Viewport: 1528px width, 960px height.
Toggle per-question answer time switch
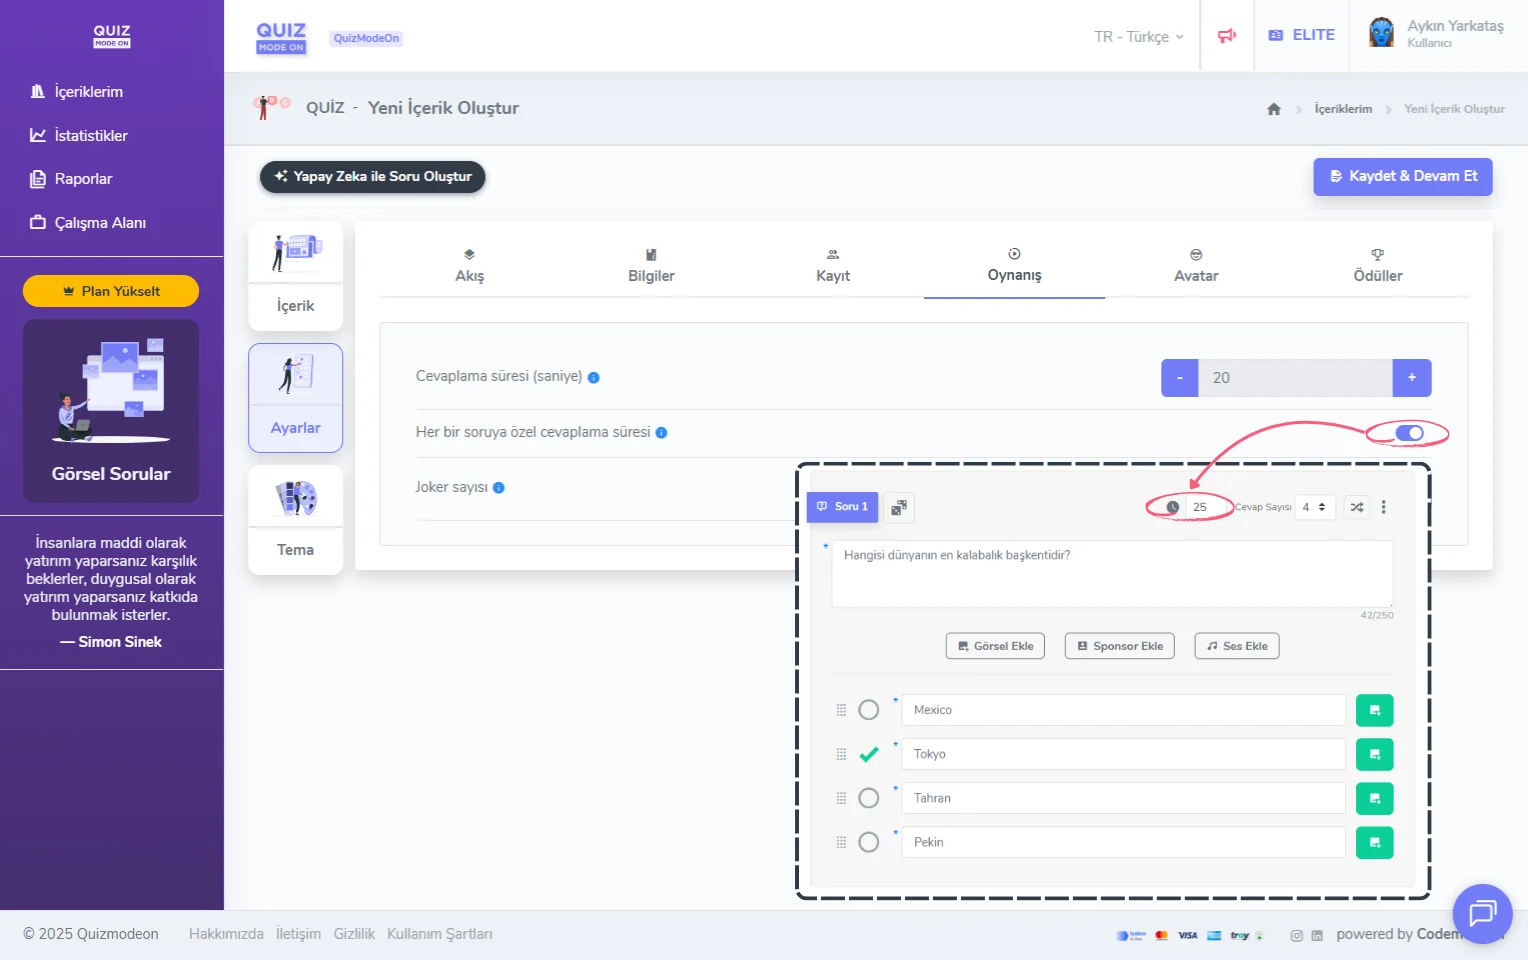1409,433
